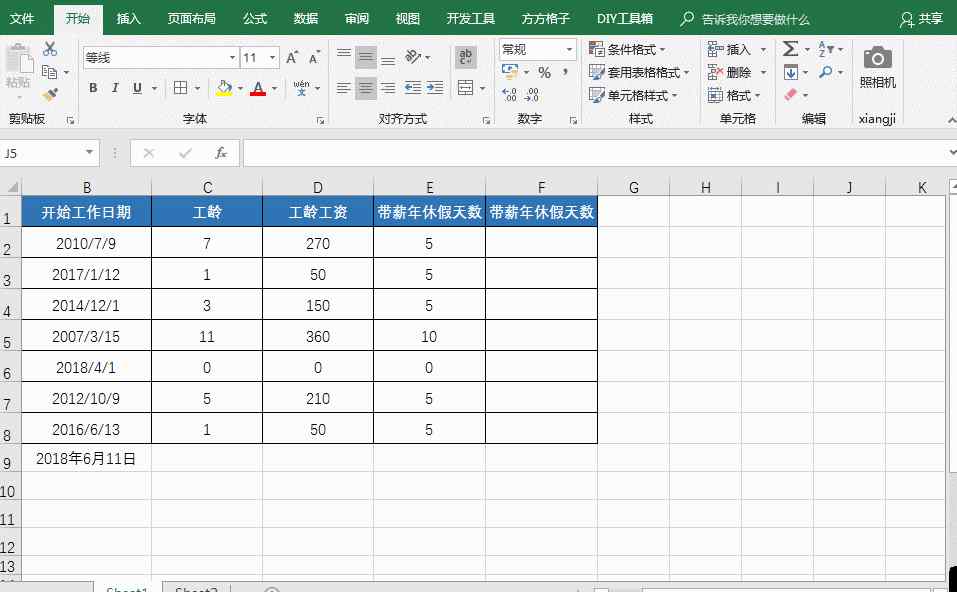
Task: Click the 共享 Share button
Action: pos(922,20)
